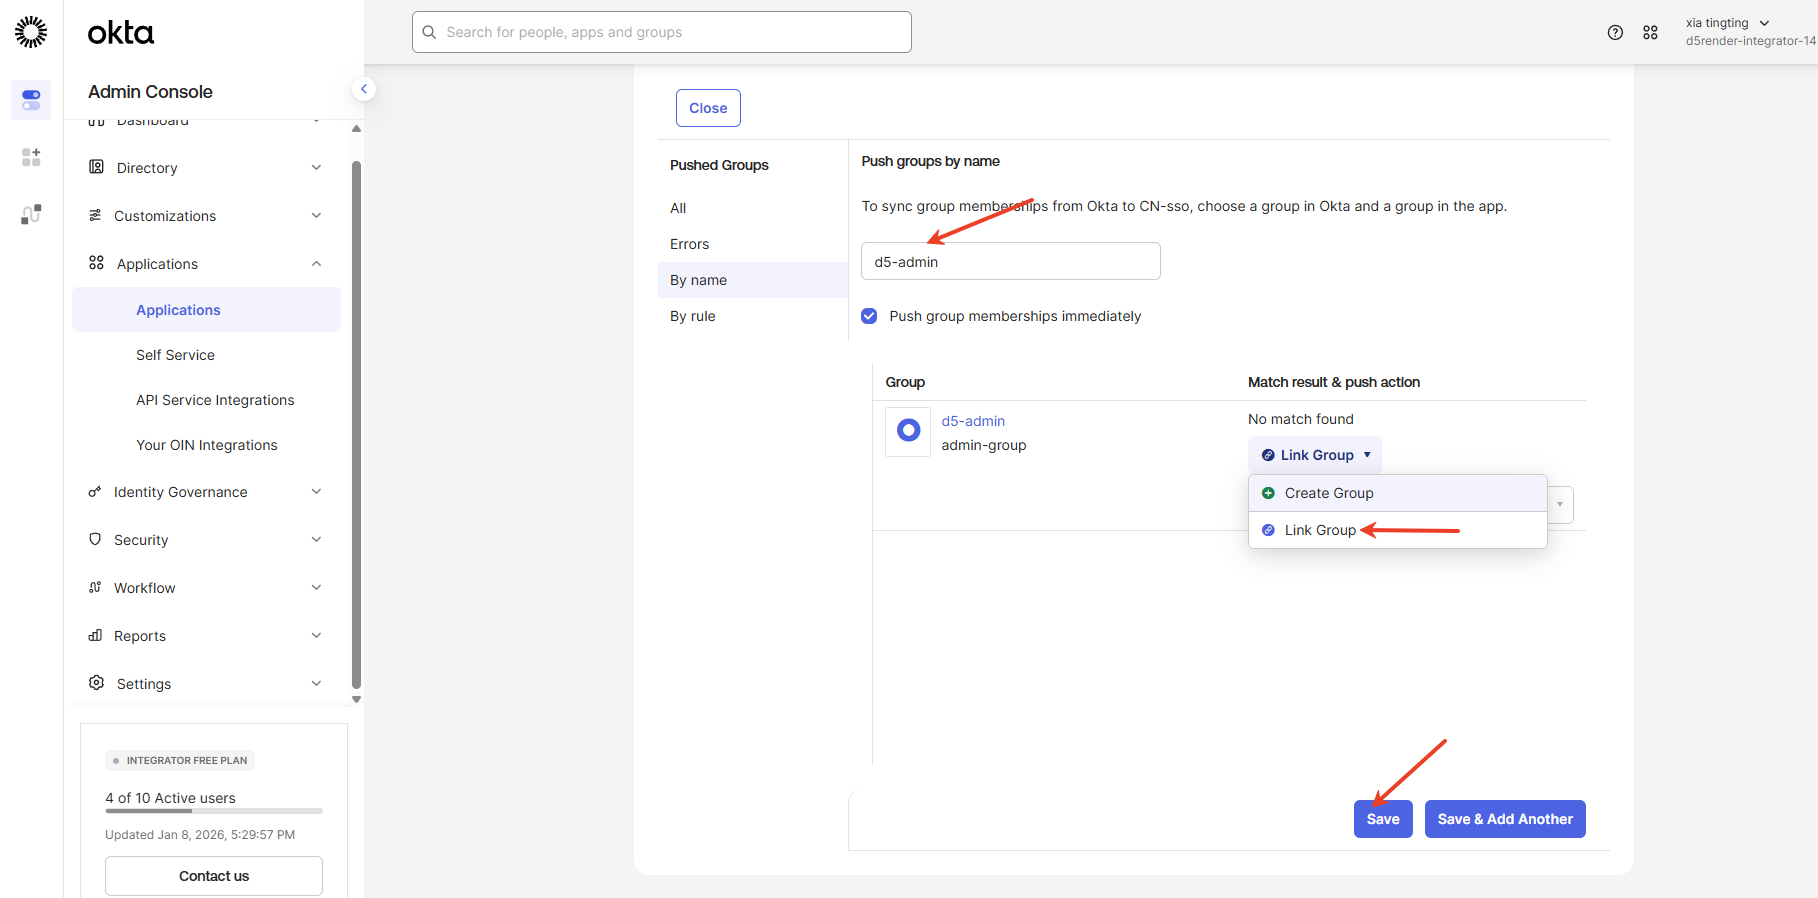Screen dimensions: 1818x898
Task: Open the Link Group dropdown button
Action: pyautogui.click(x=1315, y=455)
